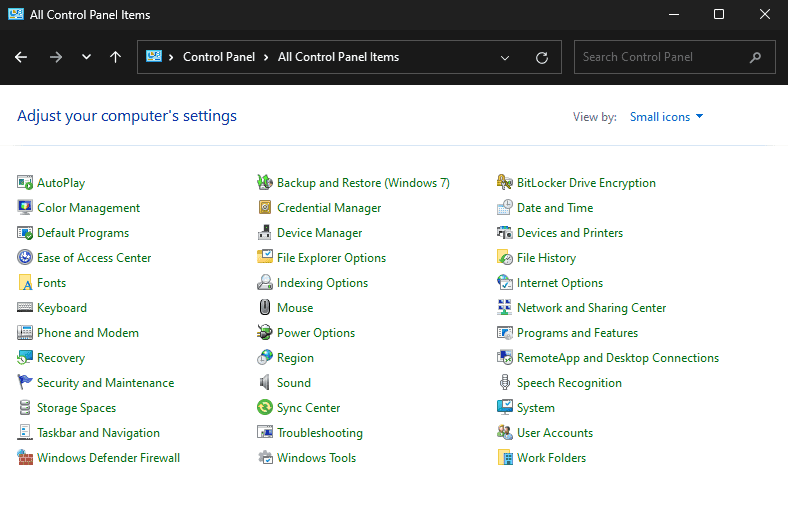Refresh the Control Panel view
788x523 pixels.
[x=542, y=58]
